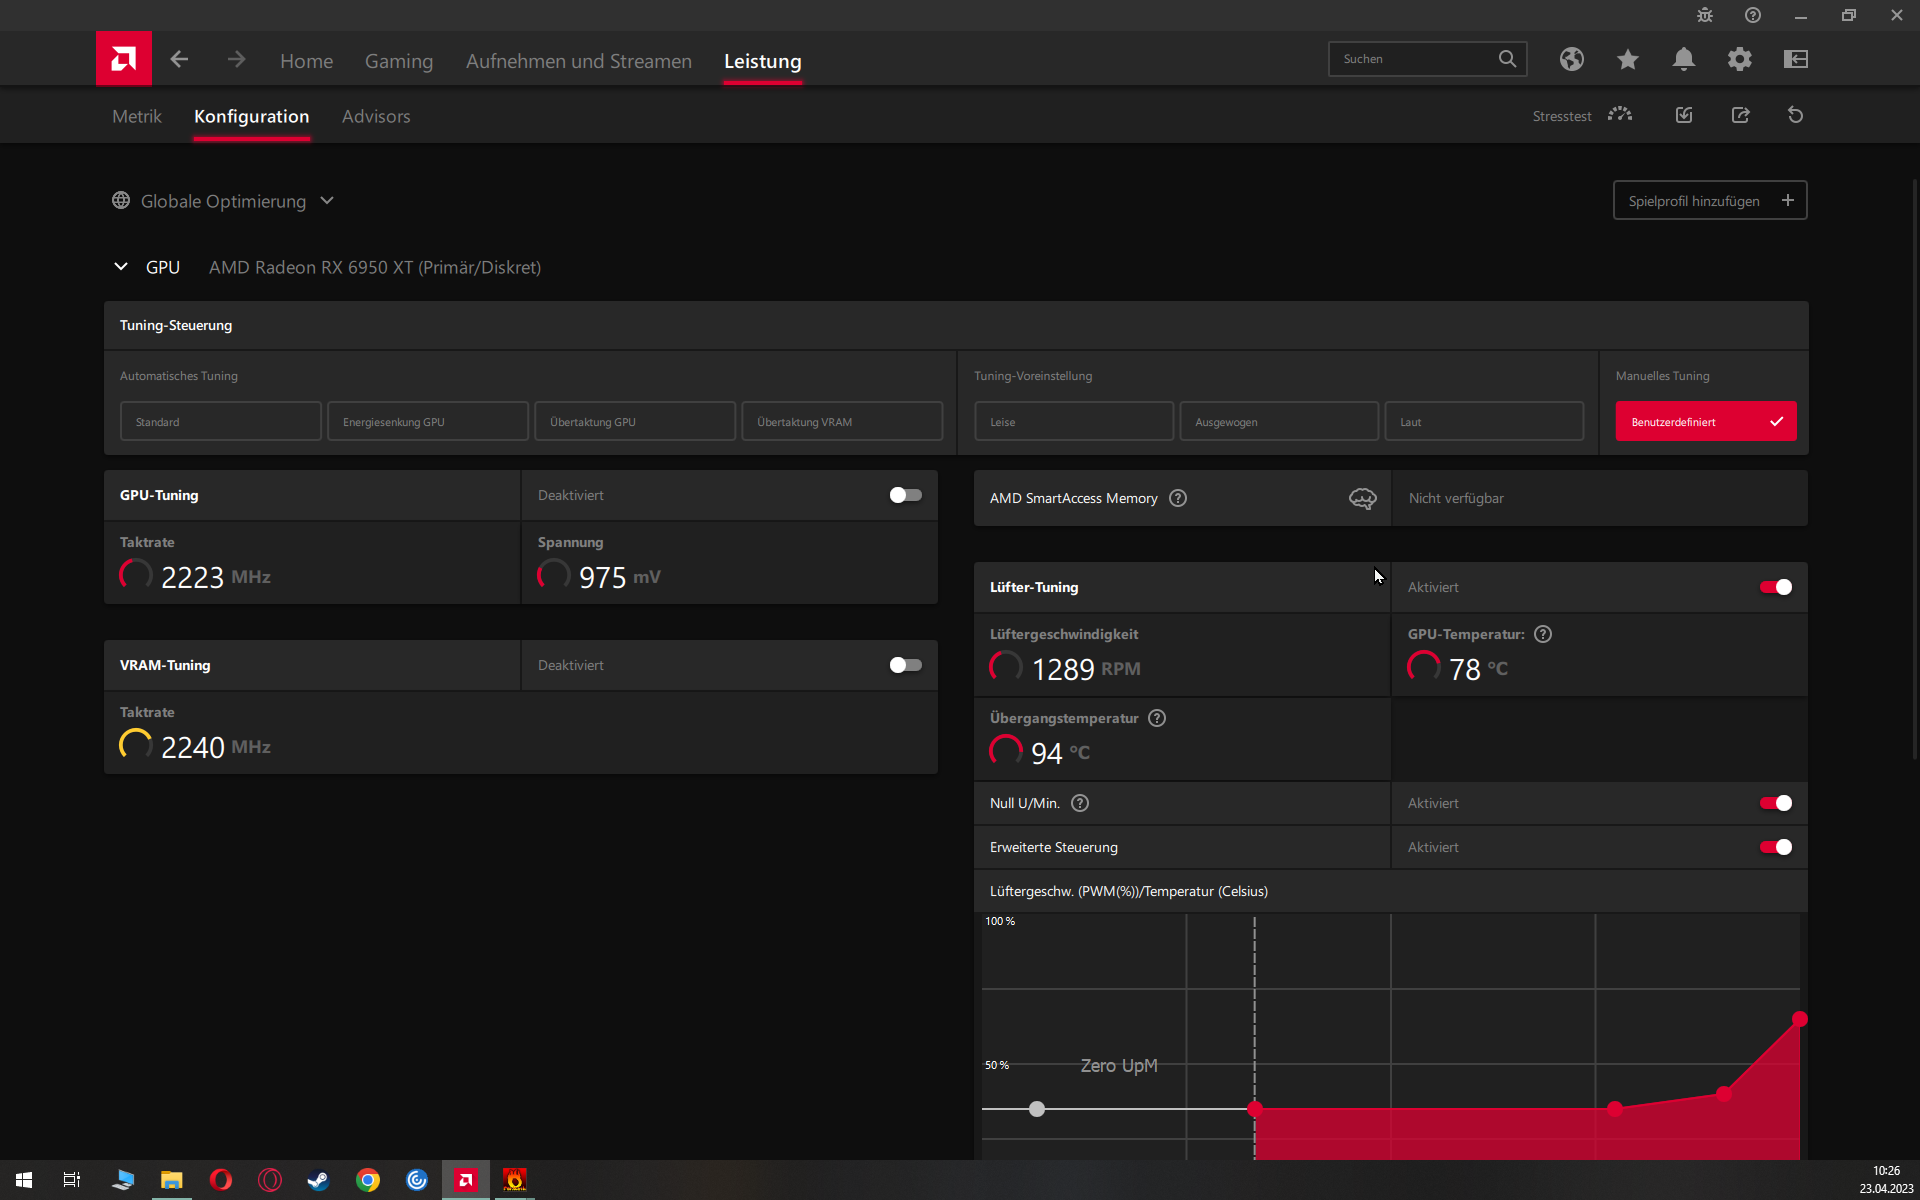The image size is (1920, 1200).
Task: Click the reset tuning arrow icon
Action: (1795, 115)
